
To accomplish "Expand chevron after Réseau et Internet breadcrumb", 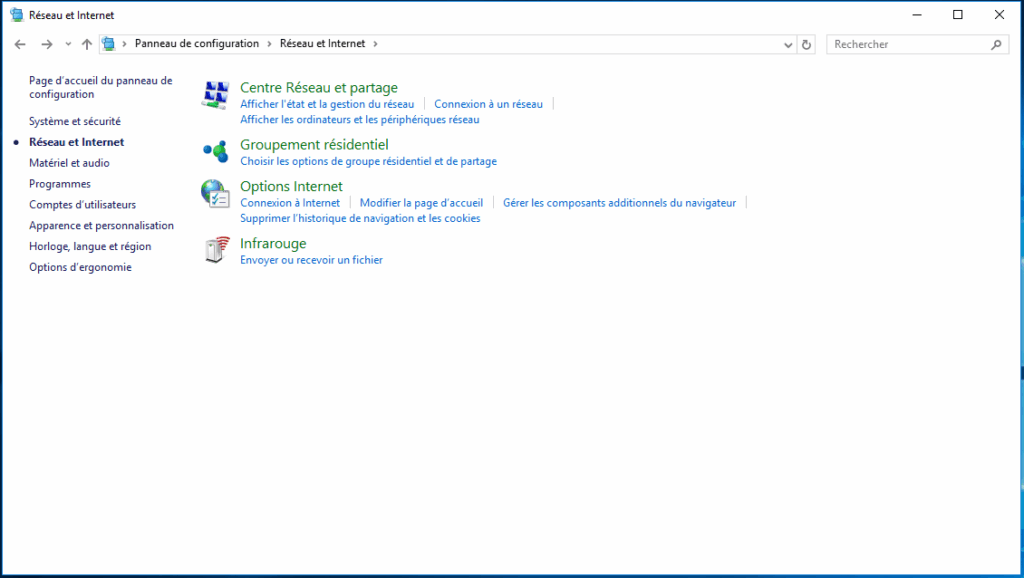I will 375,44.
